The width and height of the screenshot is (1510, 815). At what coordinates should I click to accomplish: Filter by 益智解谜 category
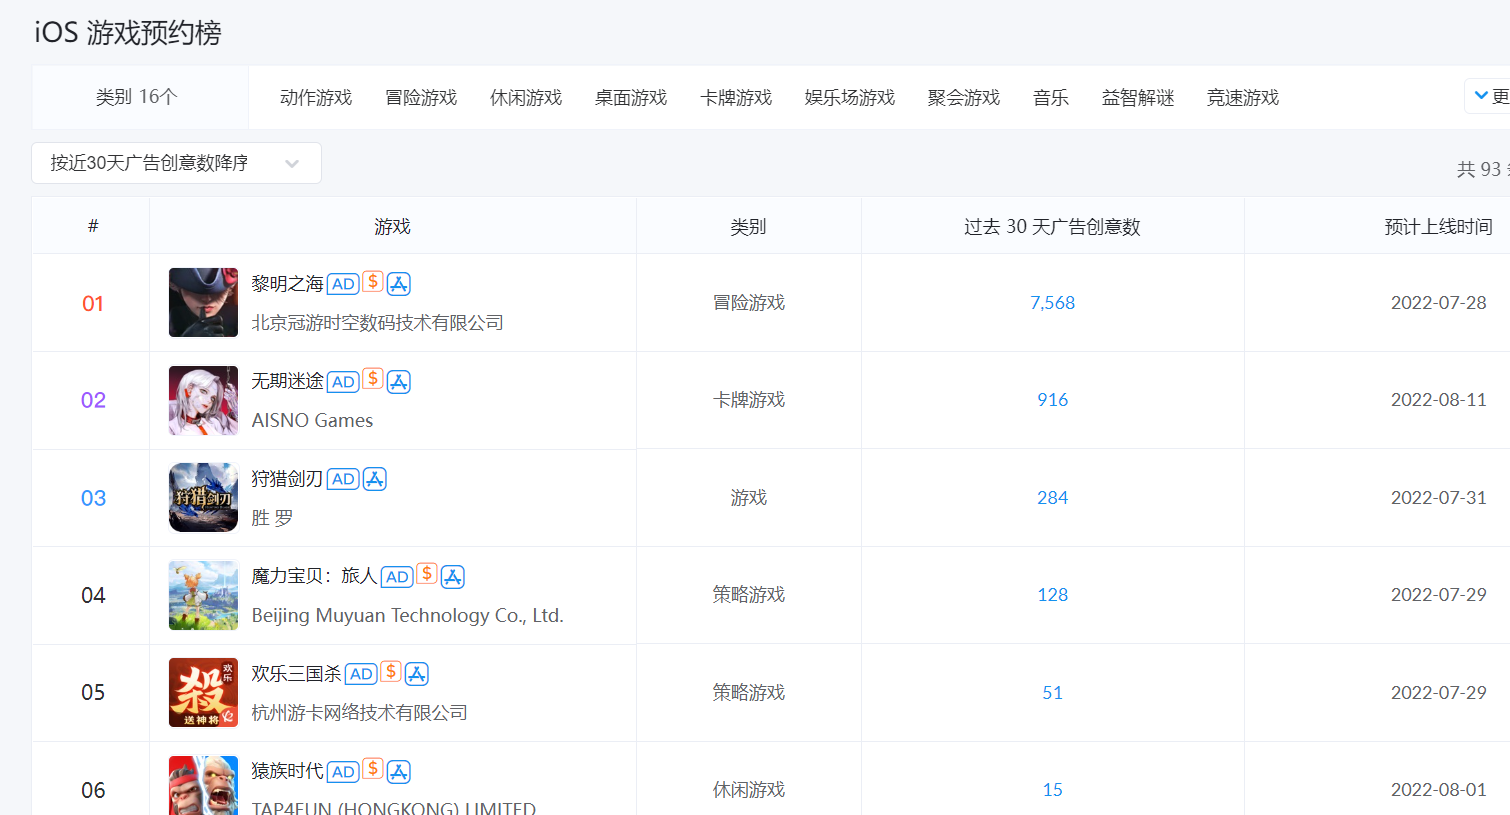[x=1138, y=97]
